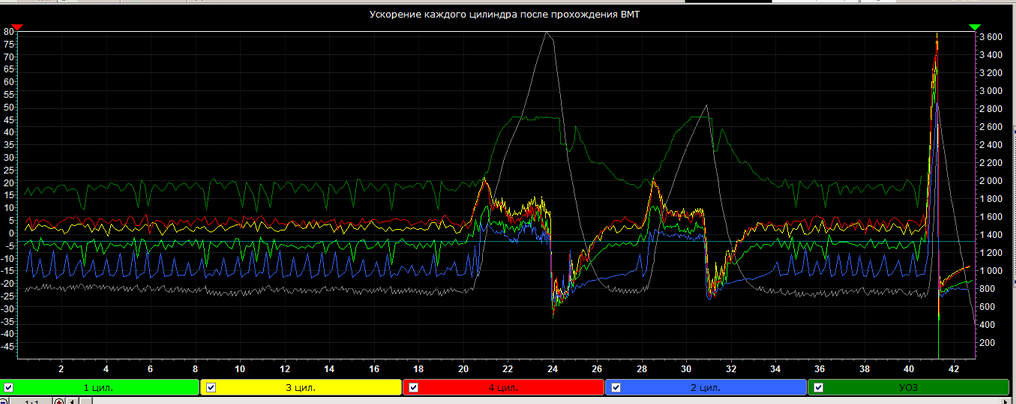Disable the УОЗ trace checkbox
1016x404 pixels.
pos(818,388)
